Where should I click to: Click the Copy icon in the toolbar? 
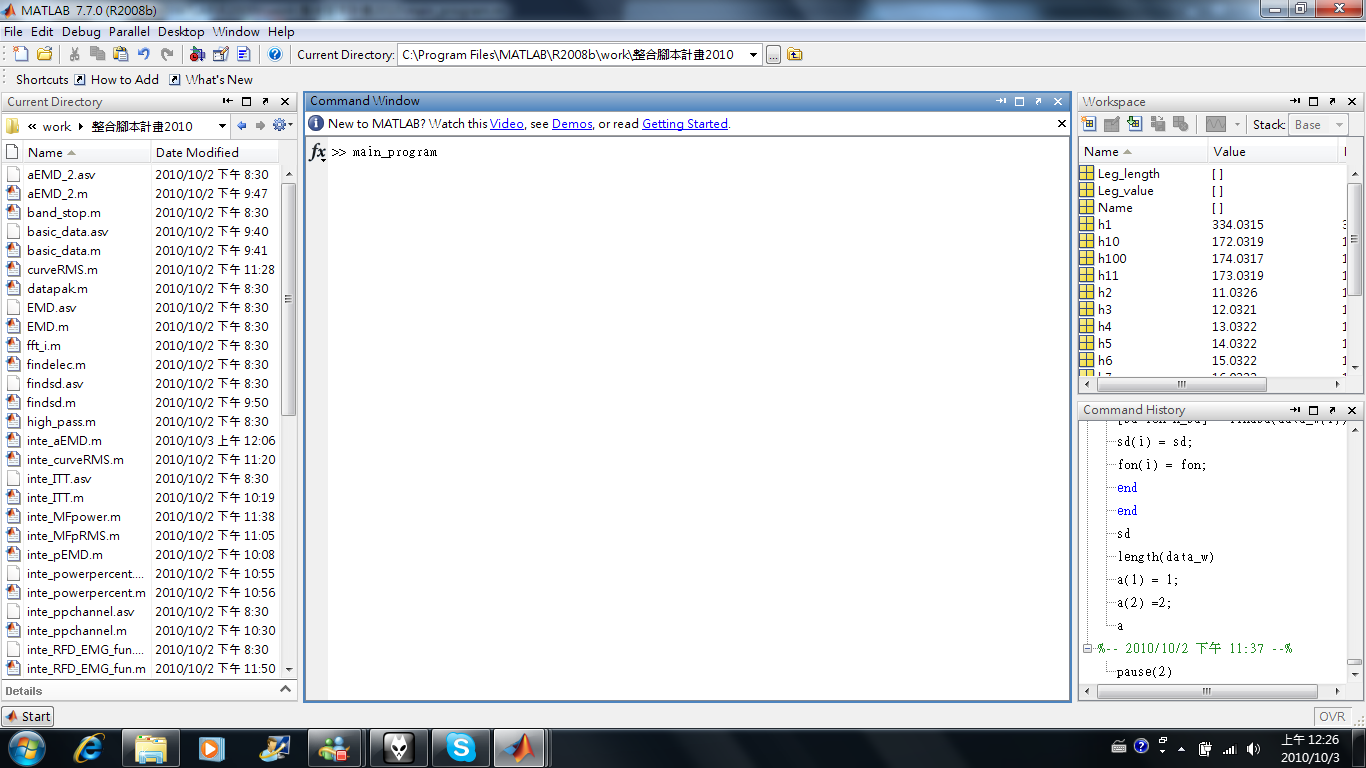coord(97,54)
